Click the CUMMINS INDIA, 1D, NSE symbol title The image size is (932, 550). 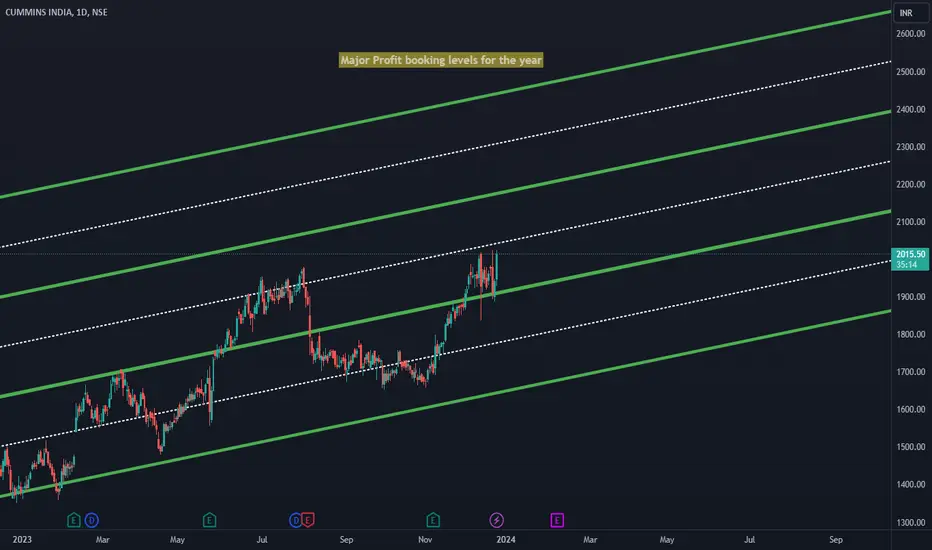click(56, 12)
